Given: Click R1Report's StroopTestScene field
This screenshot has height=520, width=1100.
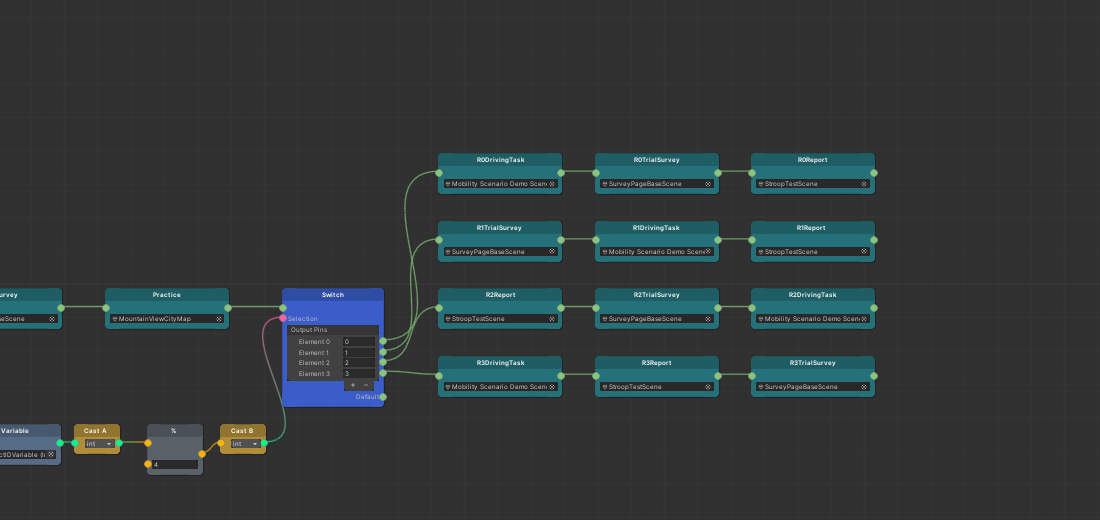Looking at the screenshot, I should click(x=812, y=251).
